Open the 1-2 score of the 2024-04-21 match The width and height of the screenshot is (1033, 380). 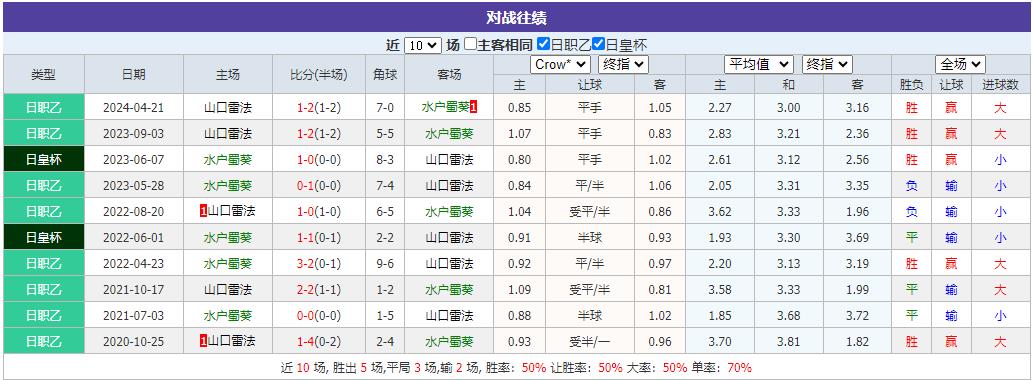point(306,107)
